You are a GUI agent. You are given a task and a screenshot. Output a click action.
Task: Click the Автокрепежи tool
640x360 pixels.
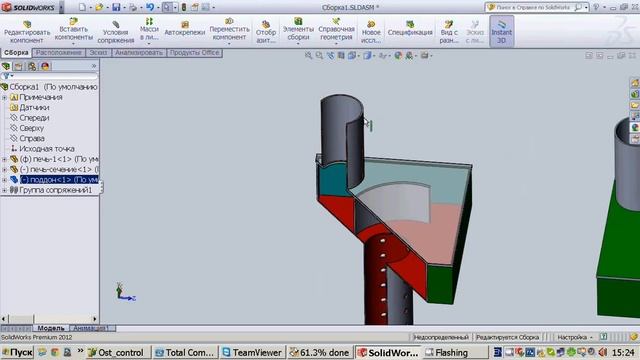(184, 29)
